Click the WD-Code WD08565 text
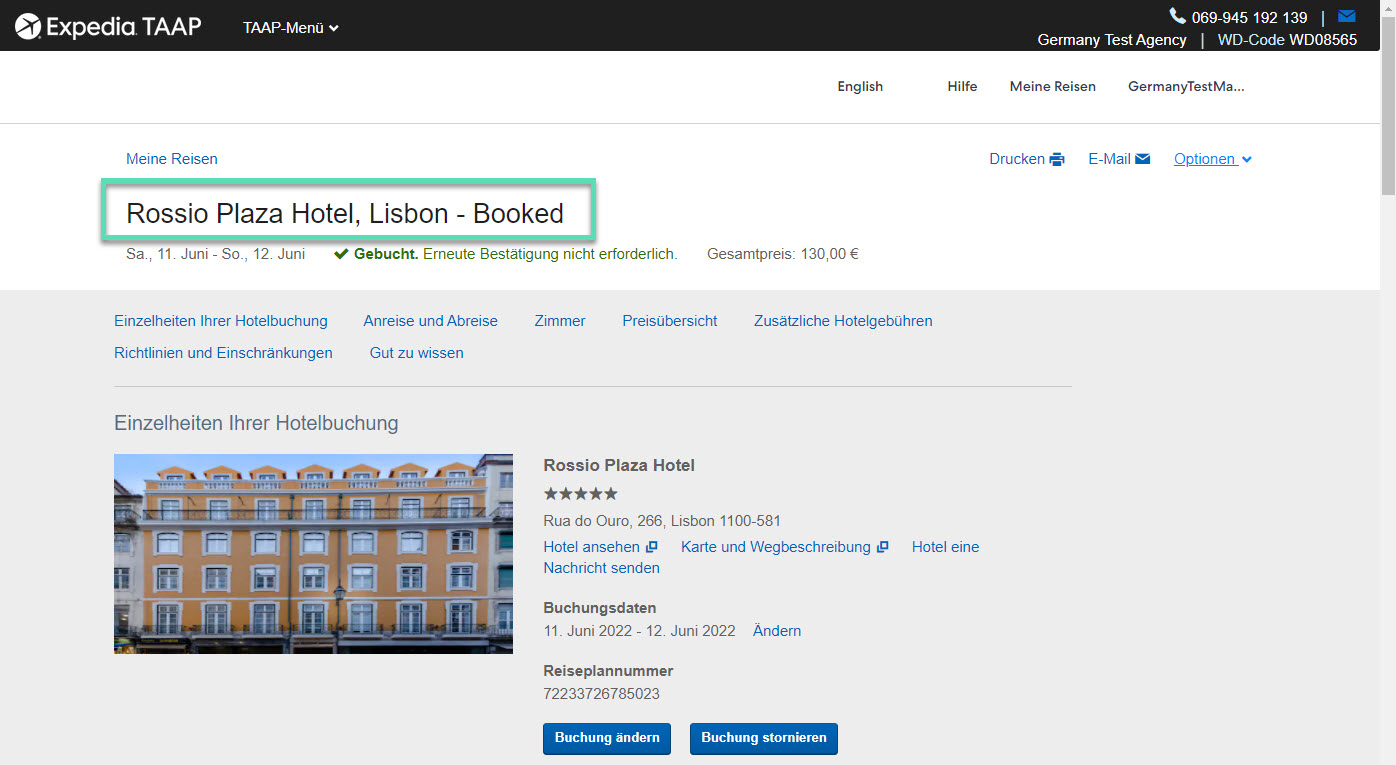 coord(1287,40)
